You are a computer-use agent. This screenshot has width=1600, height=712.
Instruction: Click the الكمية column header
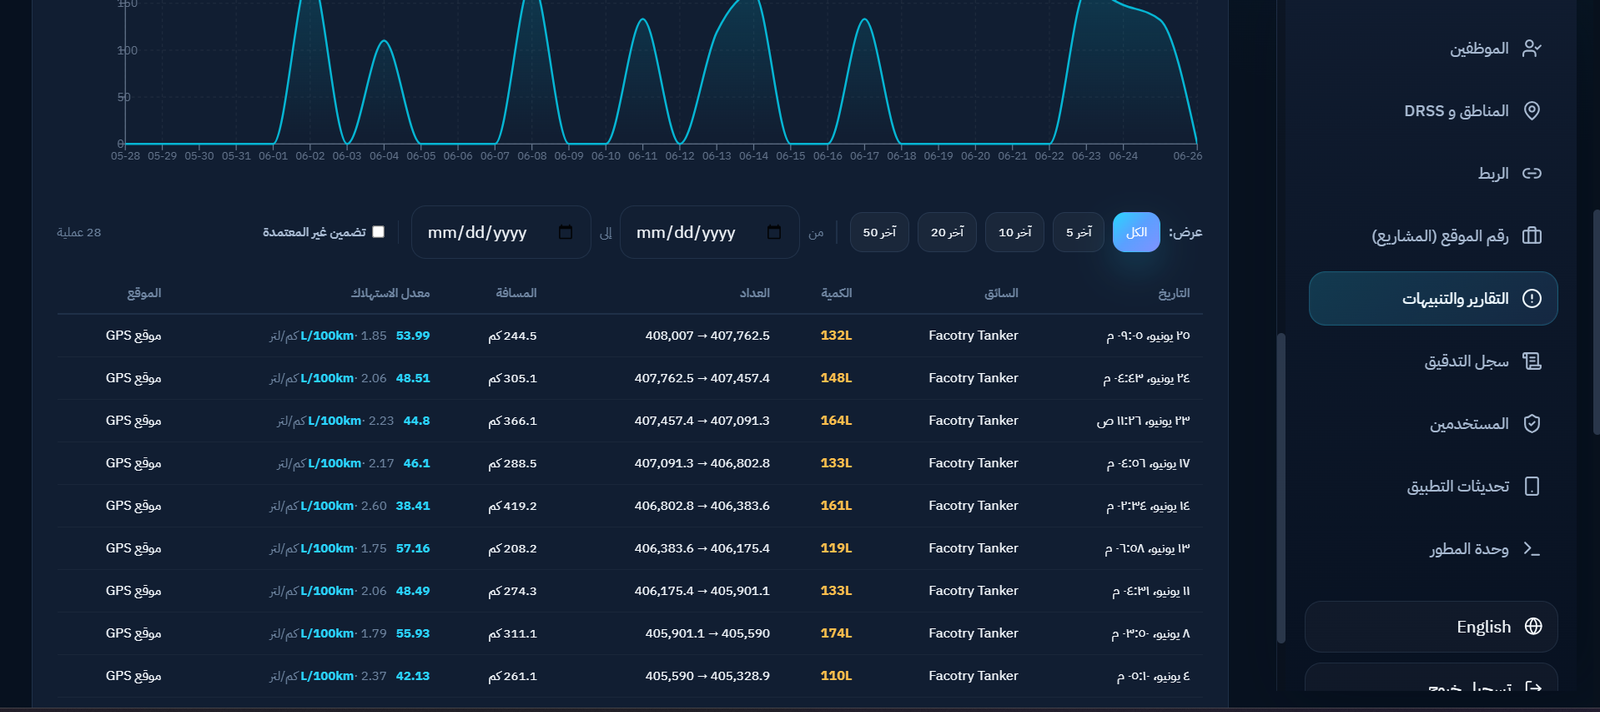(836, 293)
